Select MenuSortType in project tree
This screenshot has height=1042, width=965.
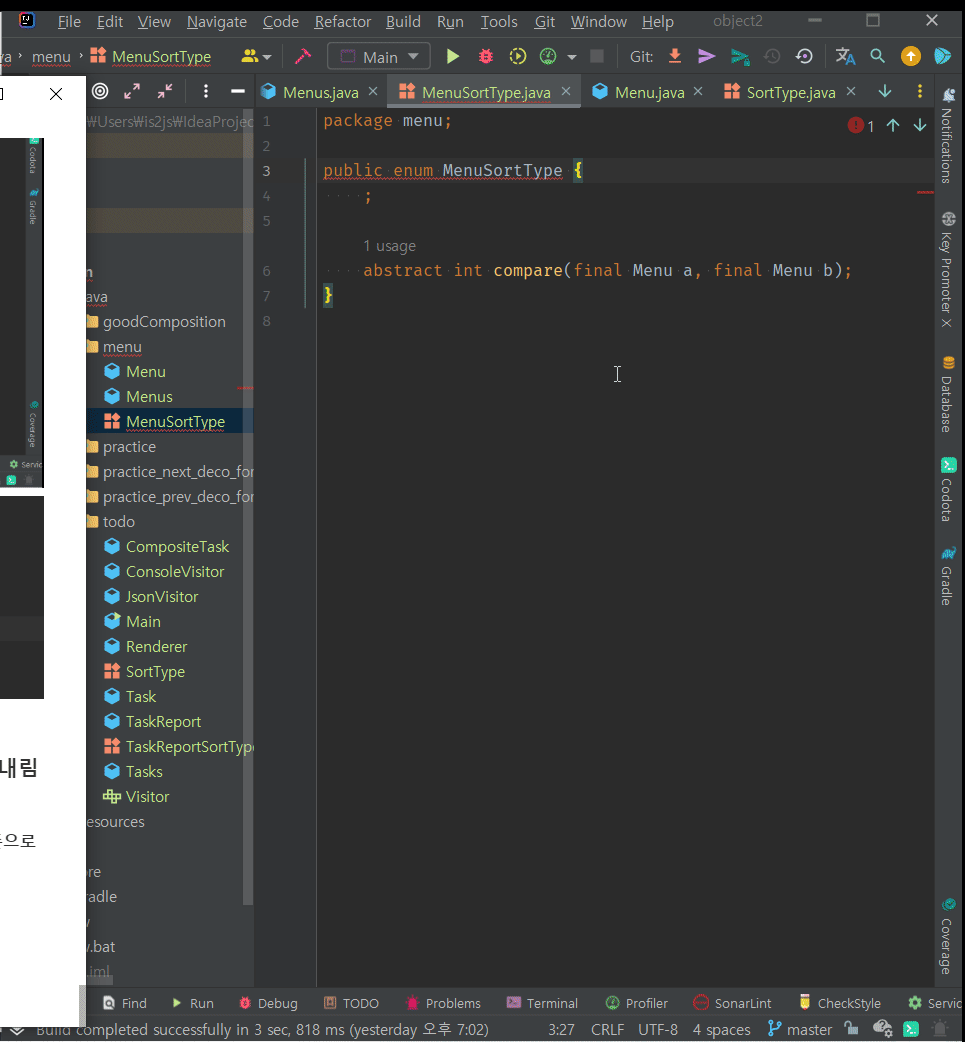click(175, 421)
